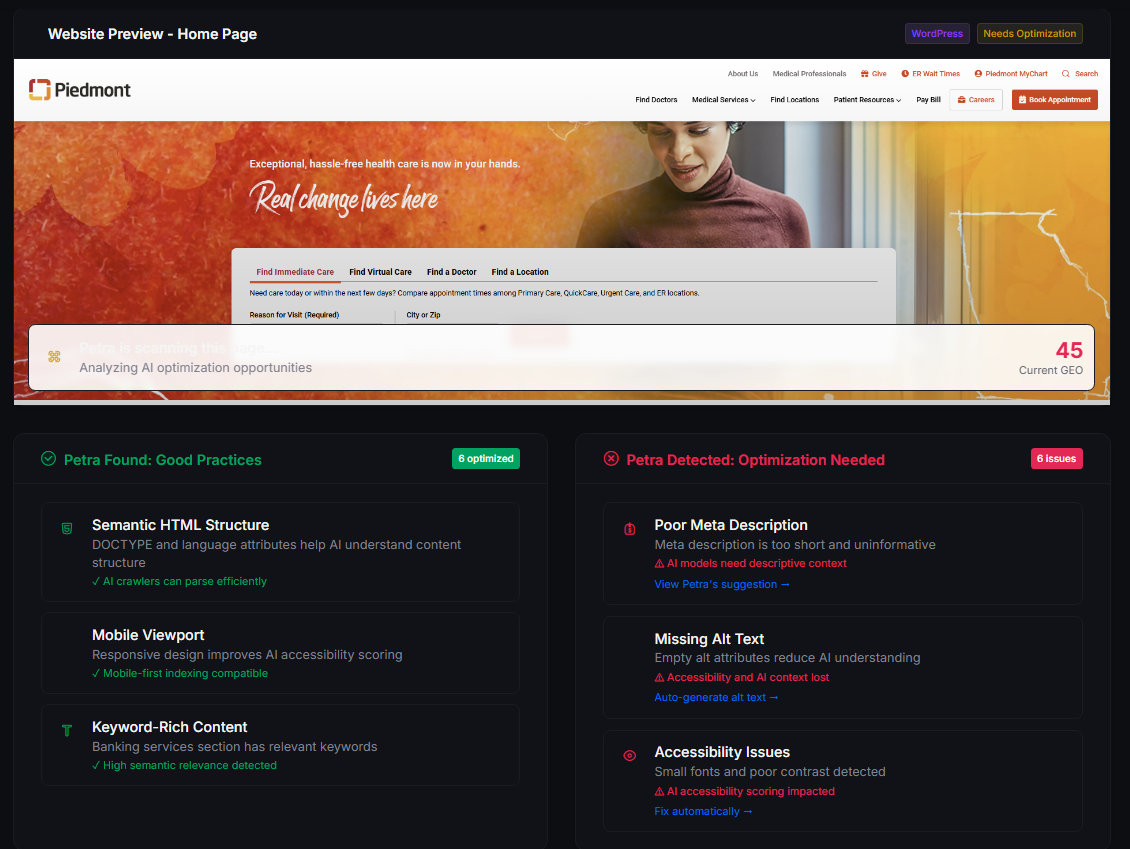The image size is (1130, 849).
Task: Click the red X icon beside Optimization Needed
Action: pyautogui.click(x=611, y=458)
